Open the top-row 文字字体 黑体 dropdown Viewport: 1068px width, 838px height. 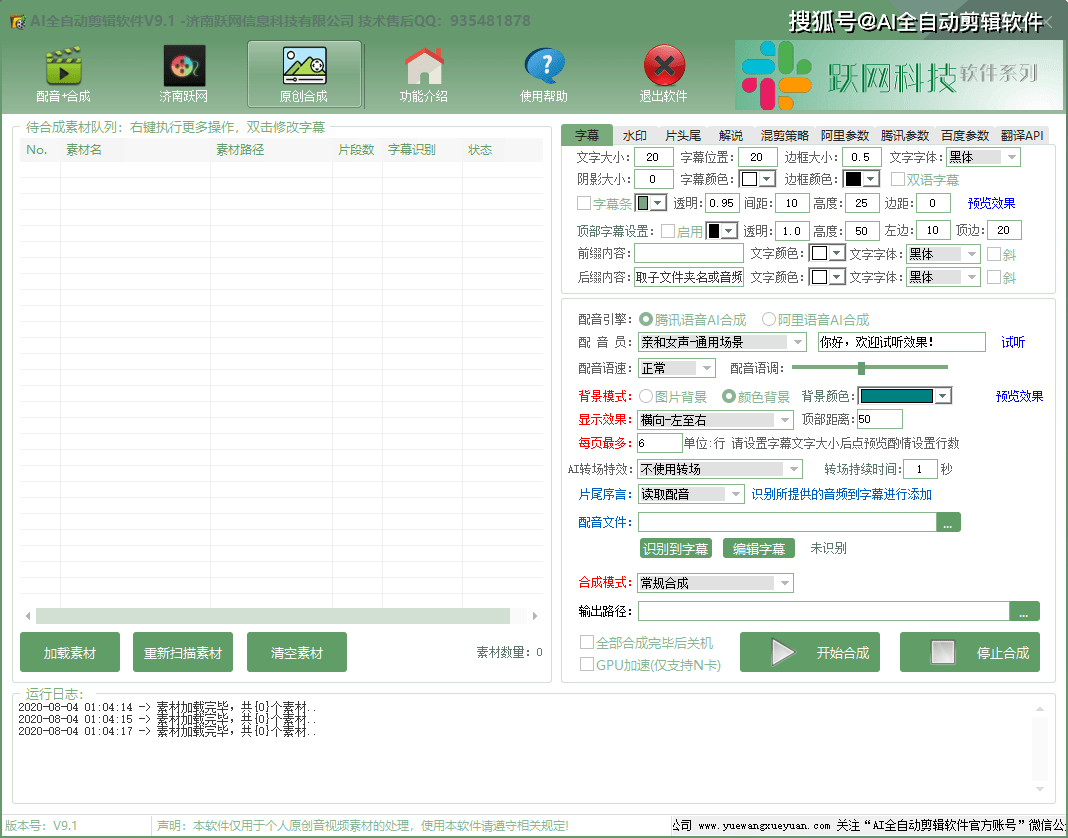coord(983,157)
